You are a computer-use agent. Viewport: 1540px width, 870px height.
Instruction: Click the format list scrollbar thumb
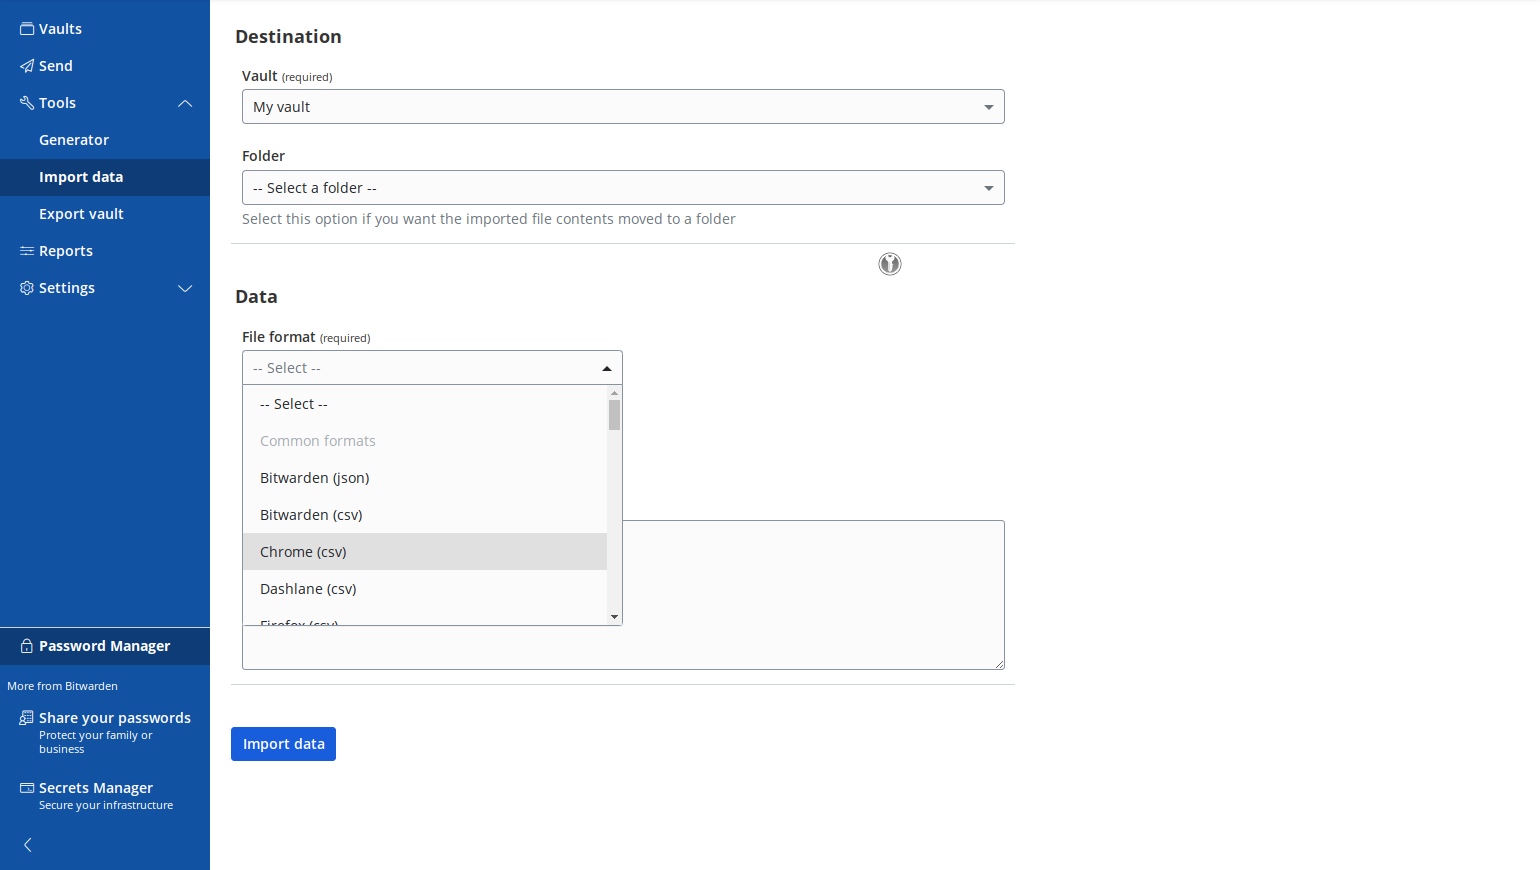pos(614,415)
